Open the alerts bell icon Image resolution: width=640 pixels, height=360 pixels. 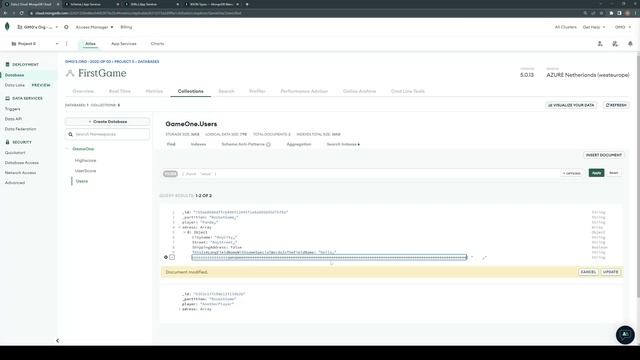pyautogui.click(x=630, y=44)
